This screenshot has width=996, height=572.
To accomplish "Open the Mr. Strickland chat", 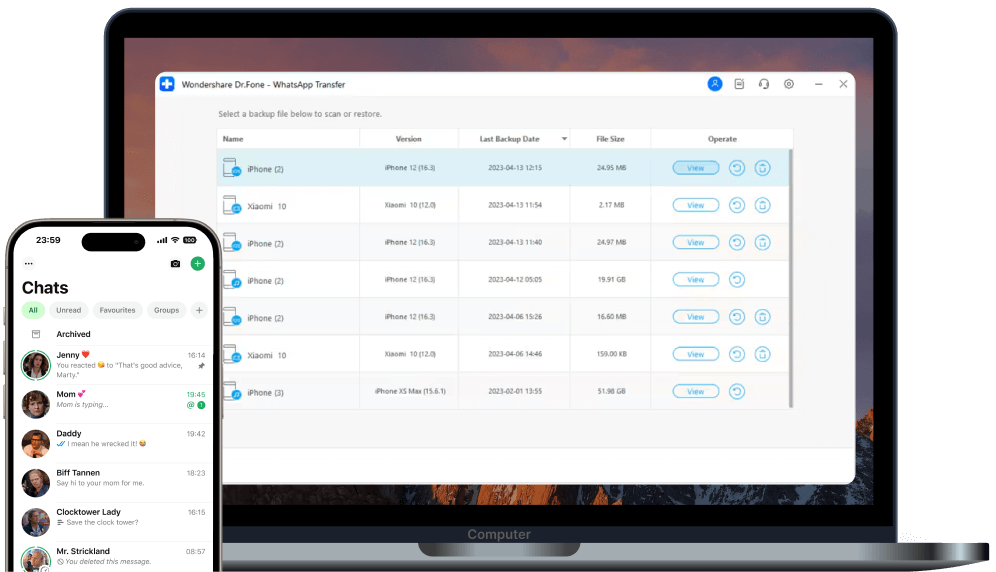I will 114,557.
